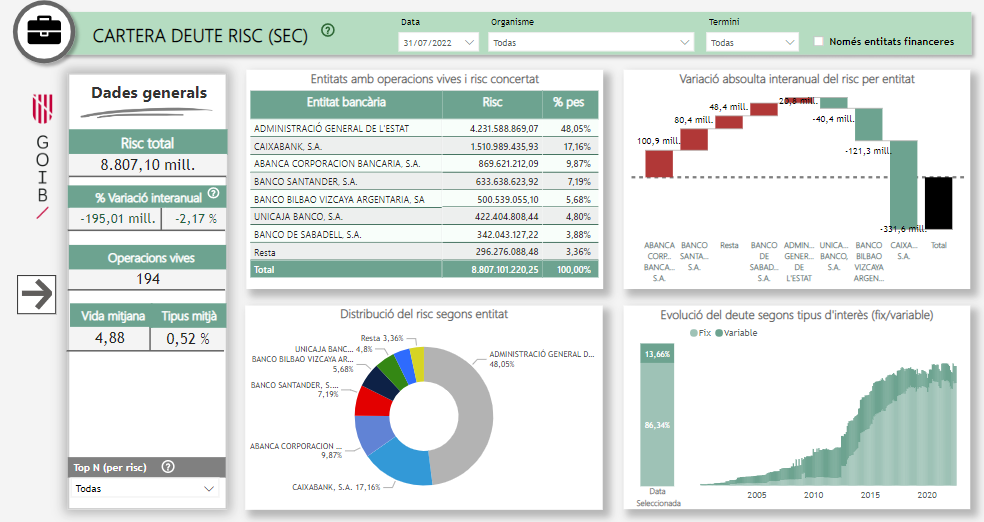Click the Vida mitjana value 4,88
The image size is (984, 522).
tap(110, 338)
